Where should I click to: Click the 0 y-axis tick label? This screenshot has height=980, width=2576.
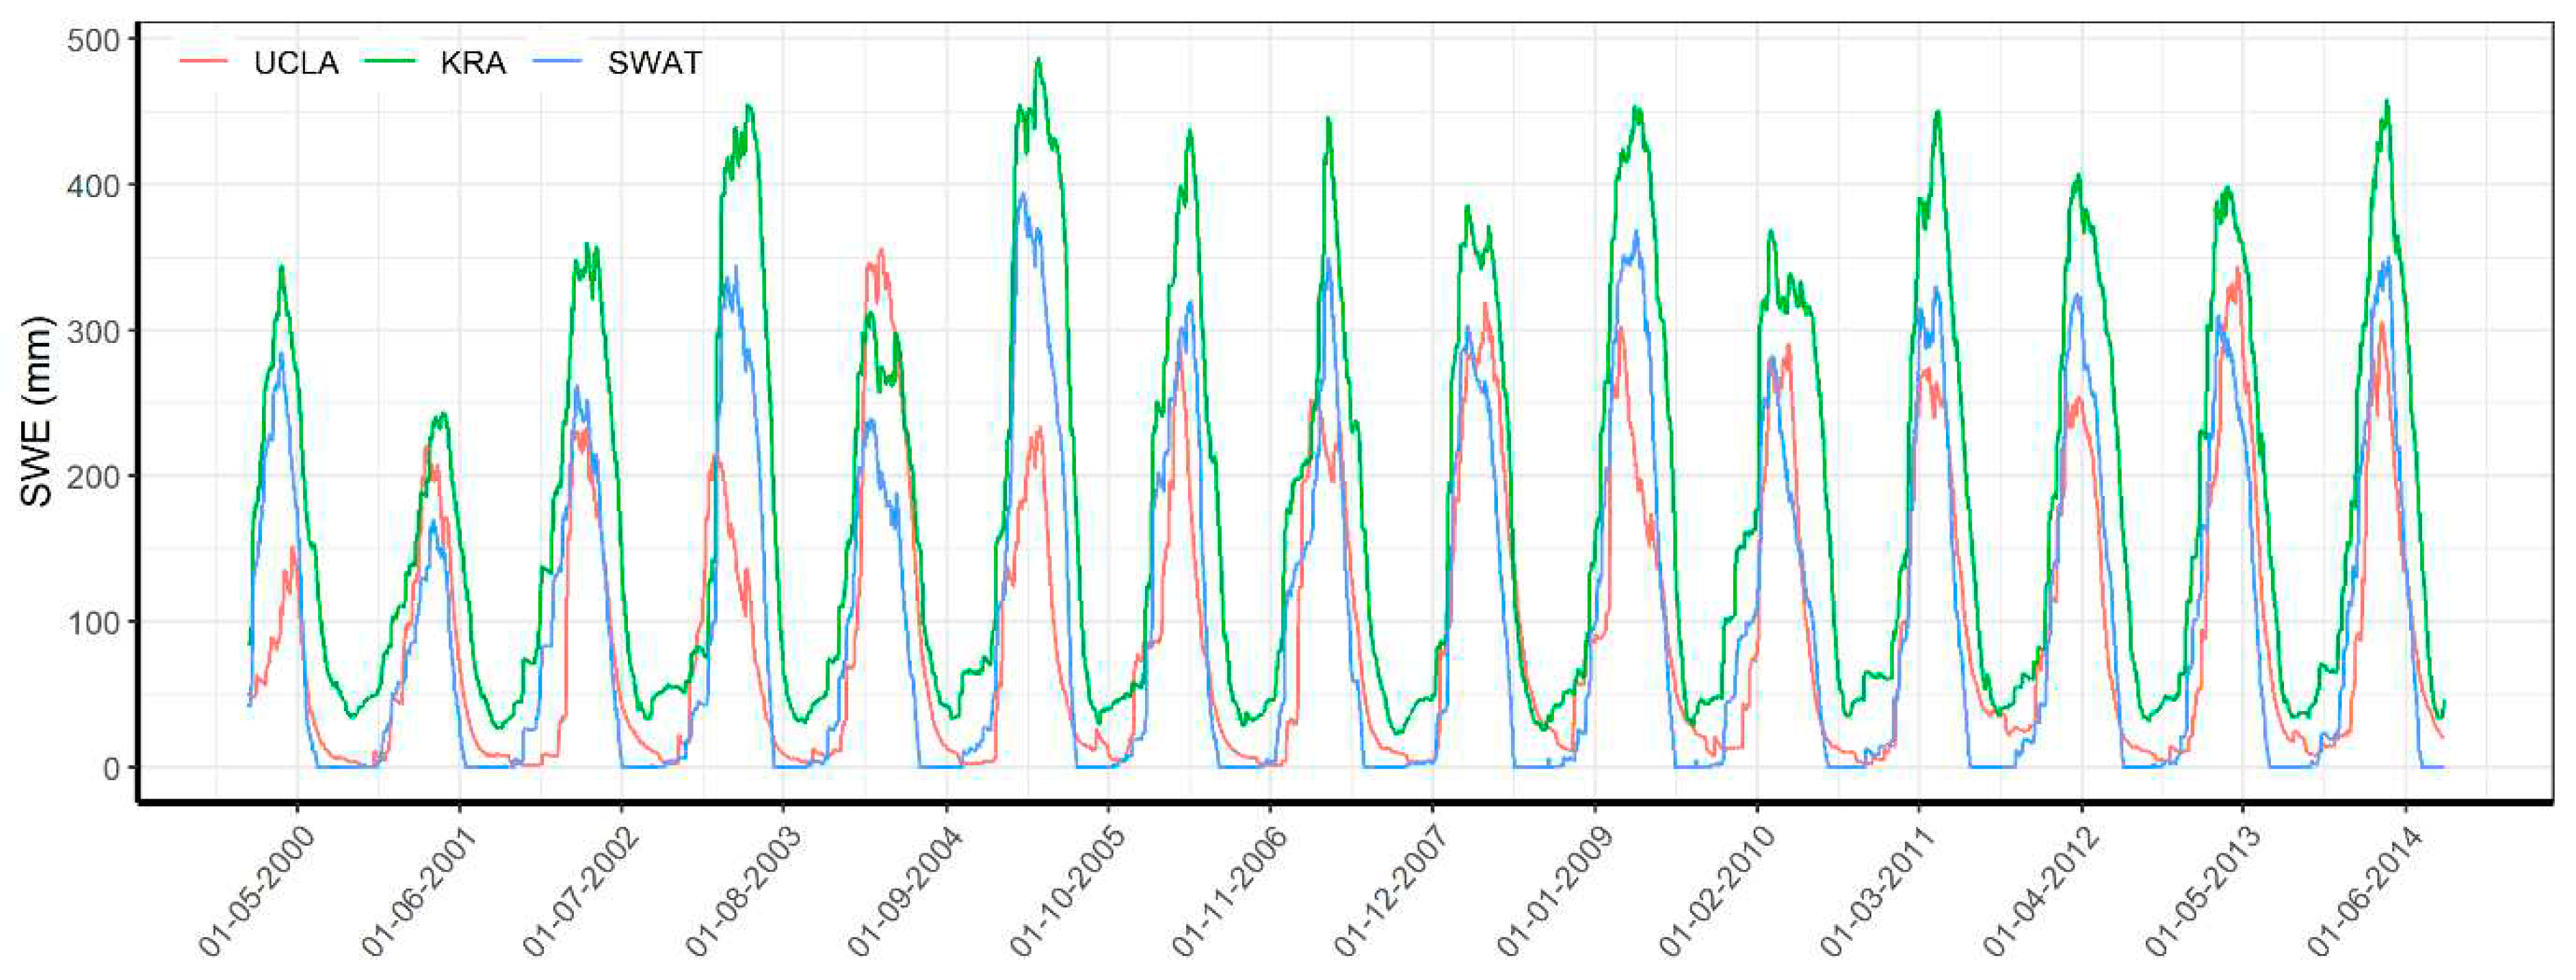pos(111,768)
